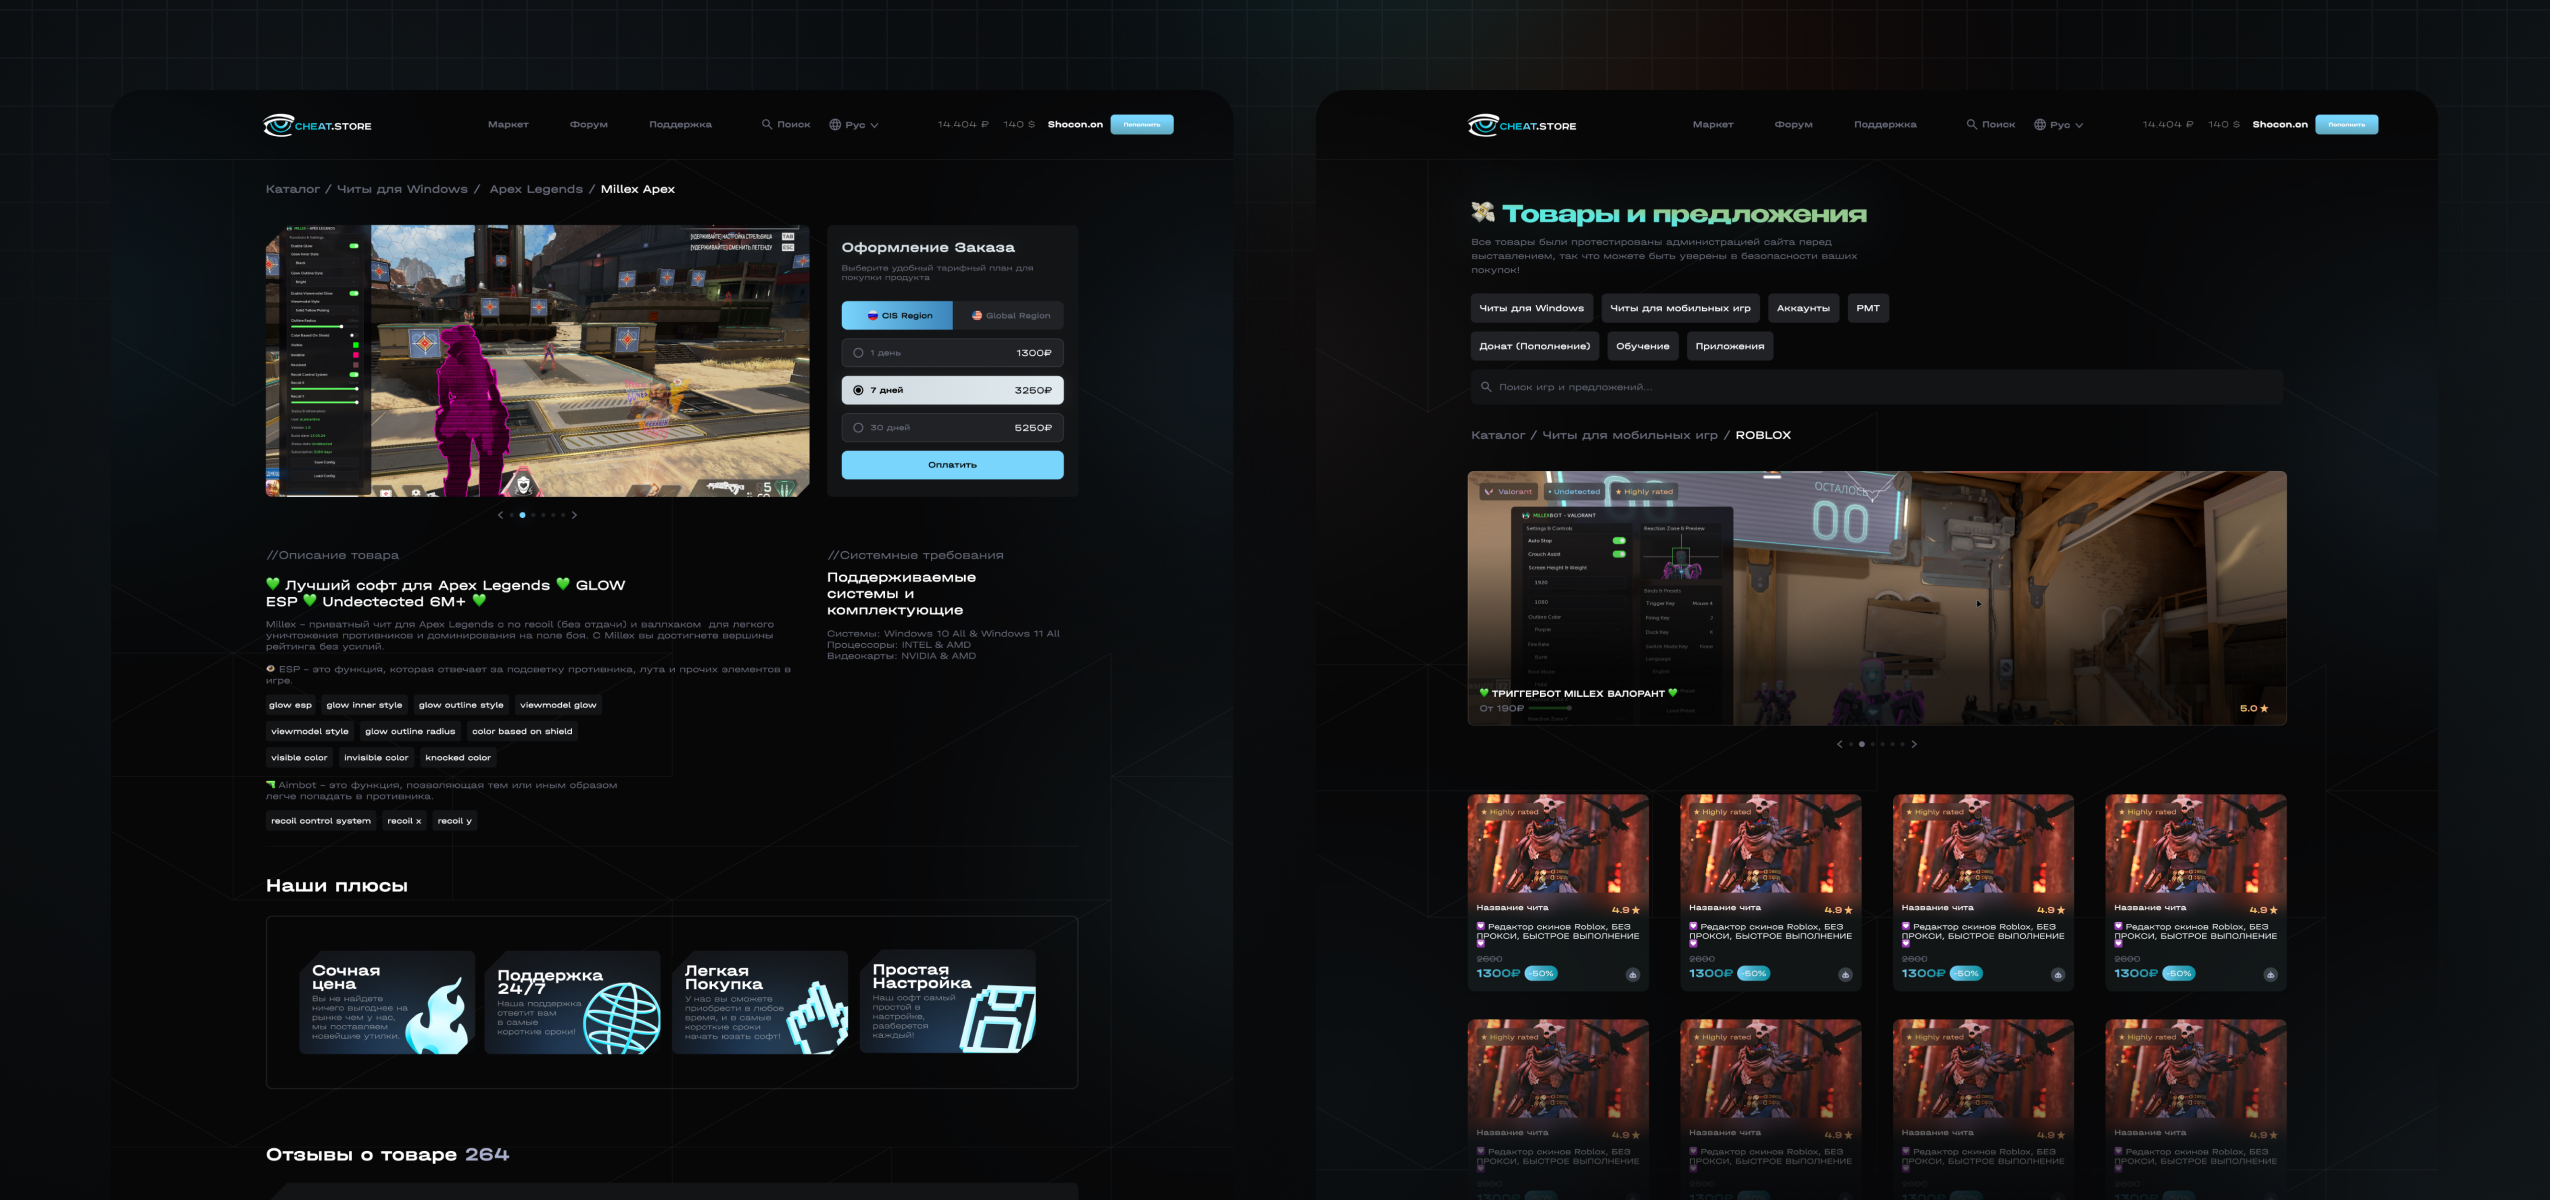Switch to the Global Region tab
Image resolution: width=2550 pixels, height=1200 pixels.
point(1009,316)
